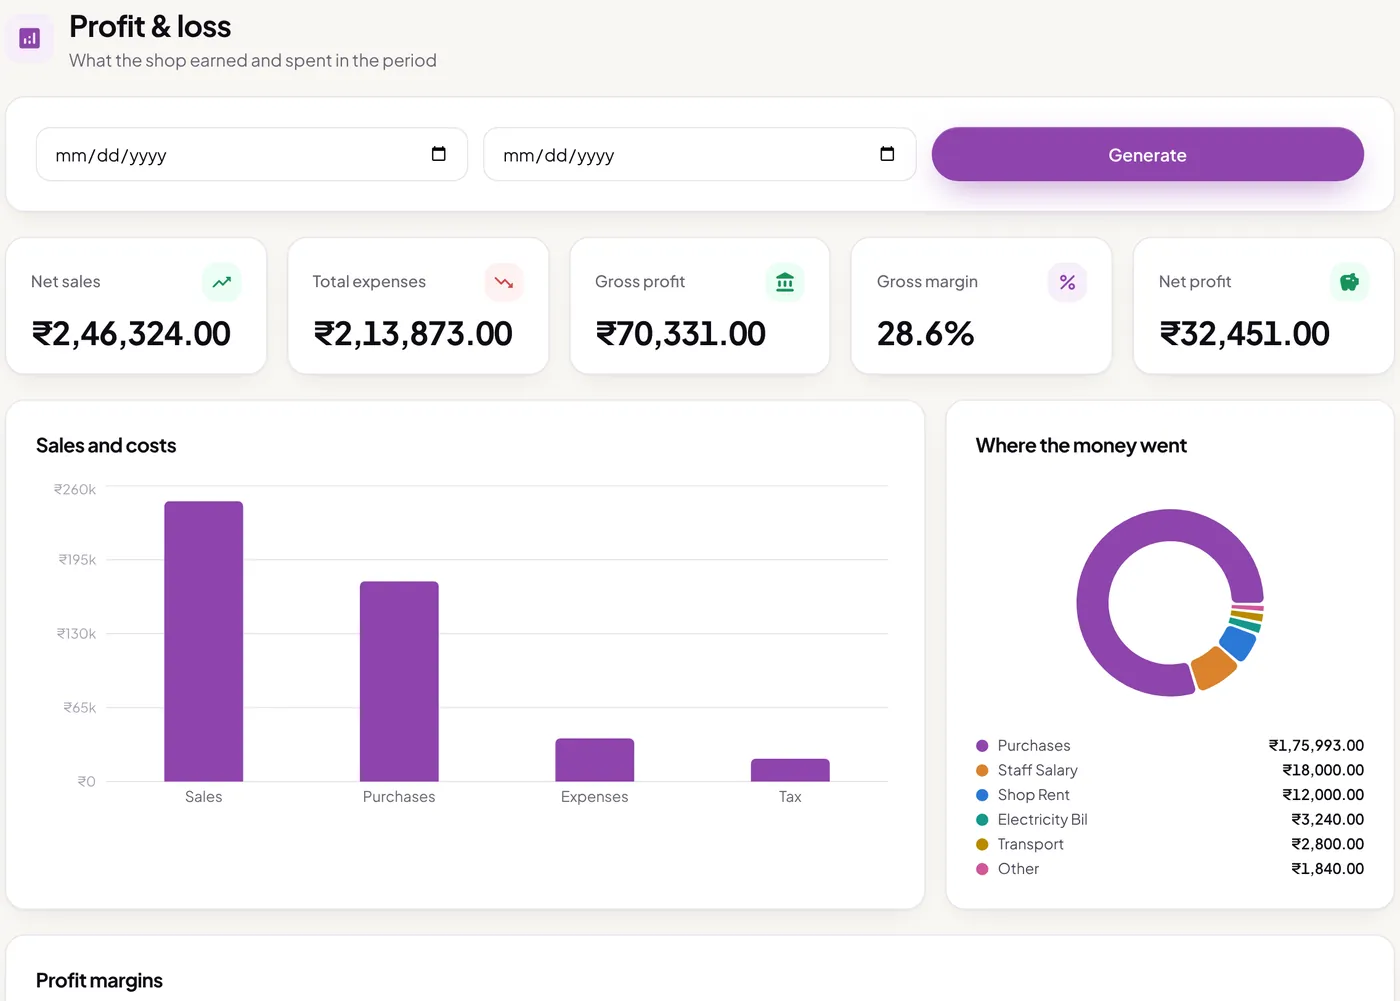Click the Profit & loss chart icon
The image size is (1400, 1001).
30,39
